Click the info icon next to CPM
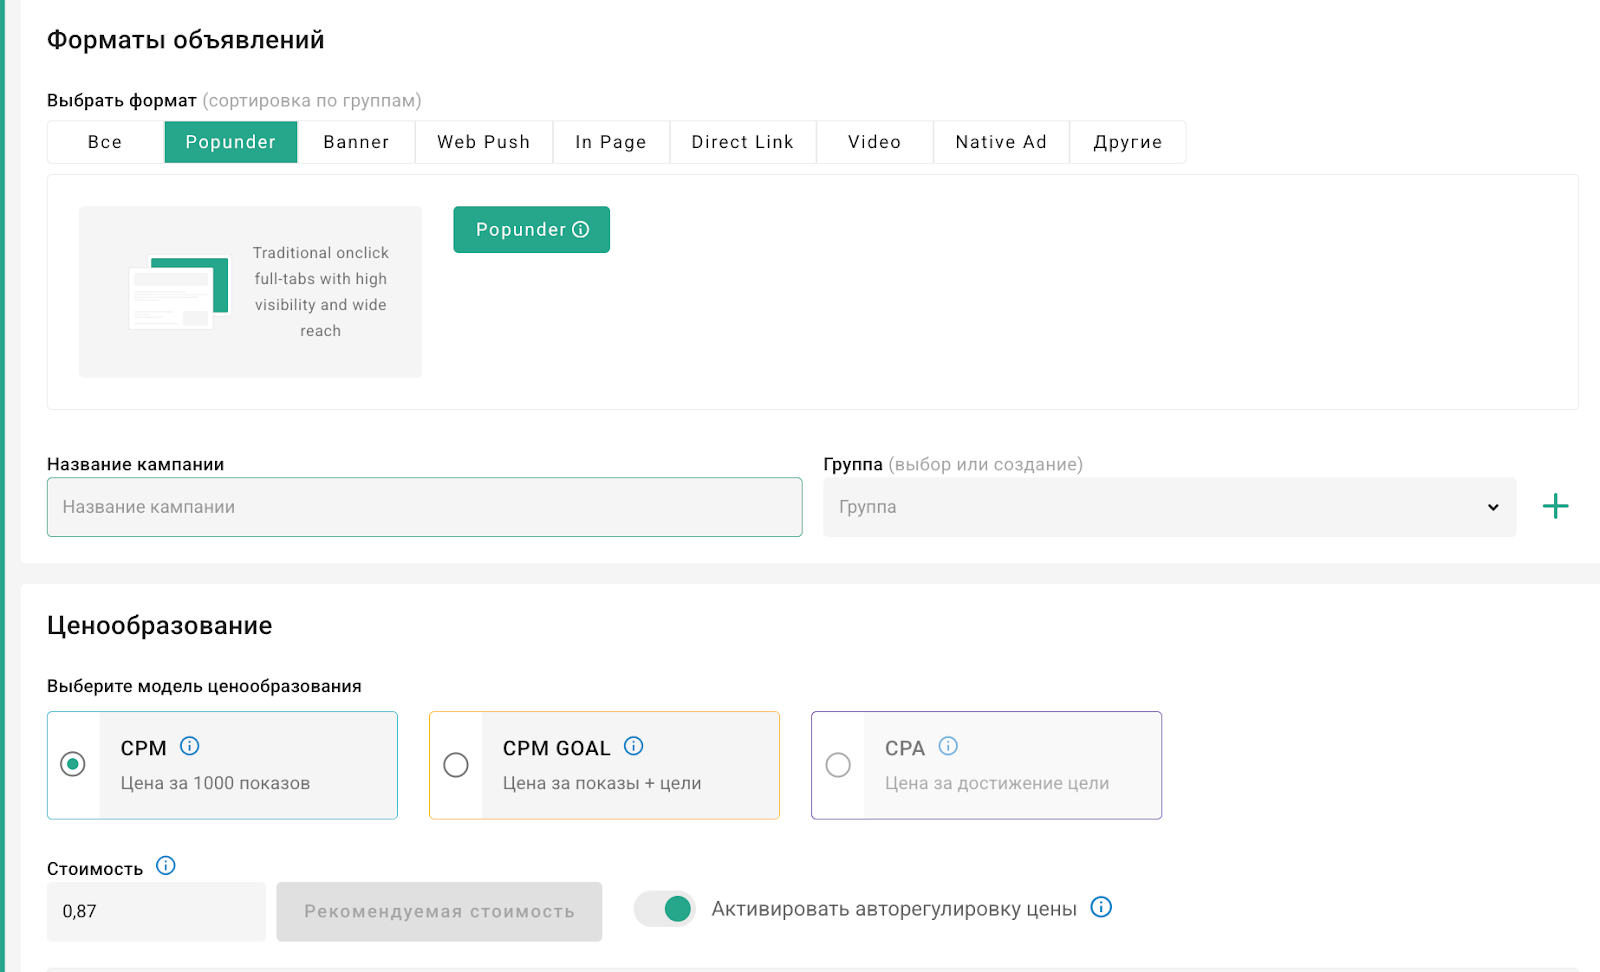1600x972 pixels. [x=189, y=746]
